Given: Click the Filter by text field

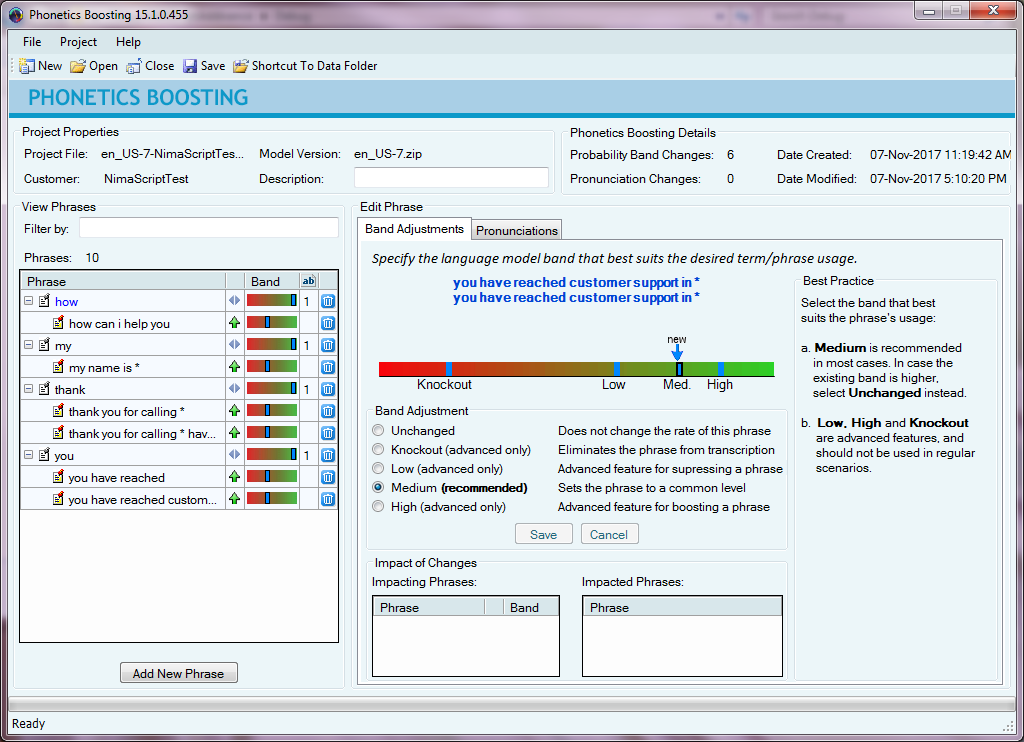Looking at the screenshot, I should [208, 228].
